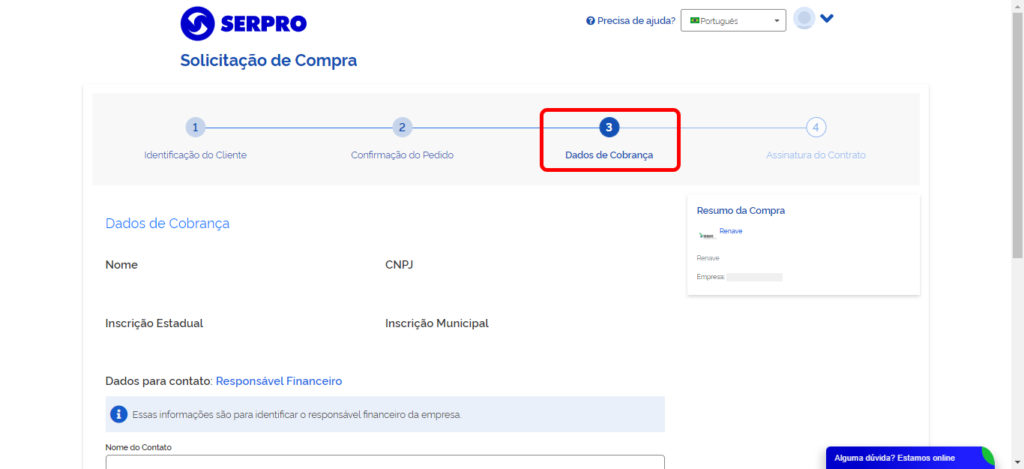This screenshot has width=1024, height=469.
Task: Click the help question mark icon
Action: coord(590,20)
